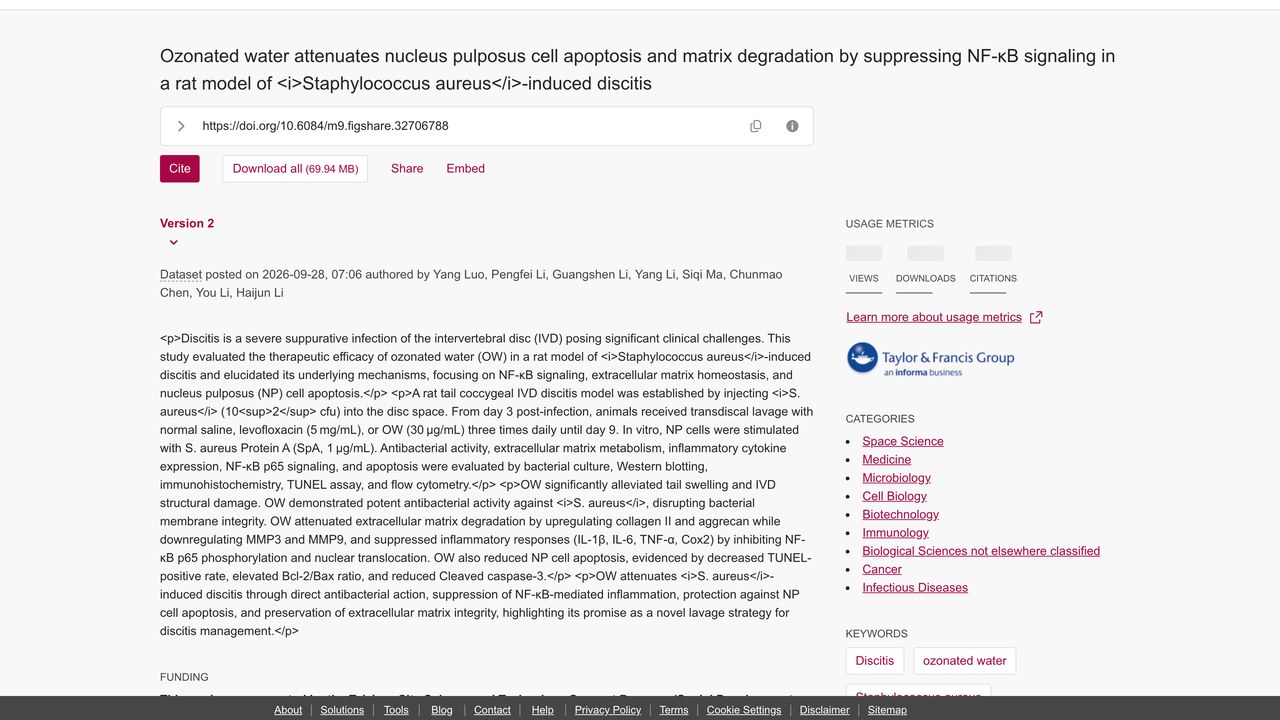Screen dimensions: 1280x720
Task: Open Cookie Settings in the footer
Action: (744, 710)
